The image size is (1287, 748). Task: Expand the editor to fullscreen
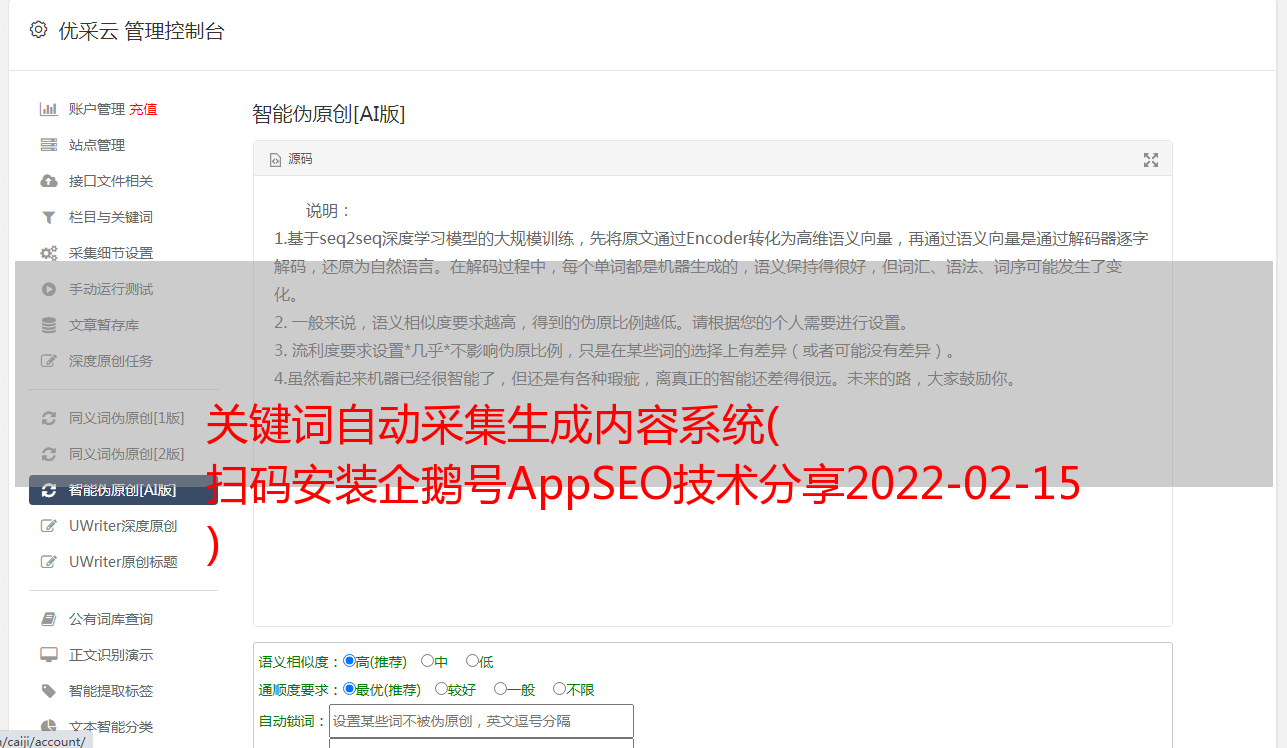pos(1151,160)
